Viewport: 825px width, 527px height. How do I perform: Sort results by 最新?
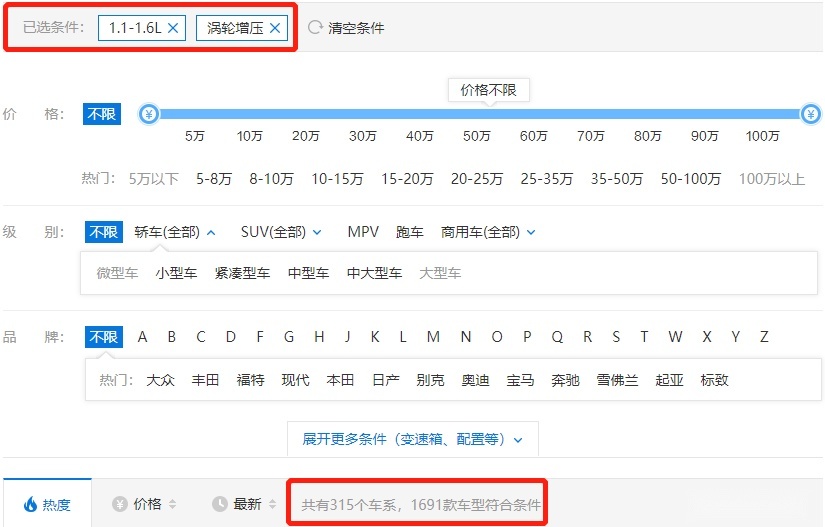pyautogui.click(x=244, y=504)
